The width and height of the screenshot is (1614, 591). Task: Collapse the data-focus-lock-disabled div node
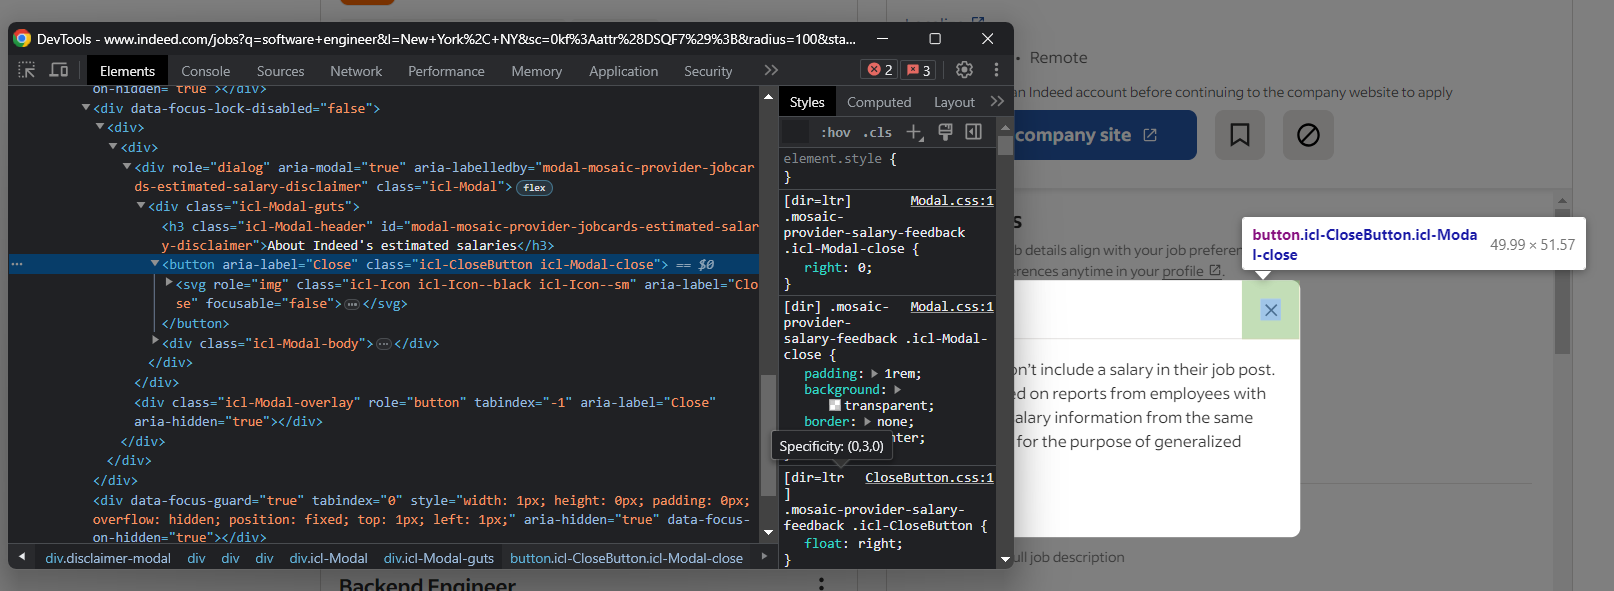86,107
